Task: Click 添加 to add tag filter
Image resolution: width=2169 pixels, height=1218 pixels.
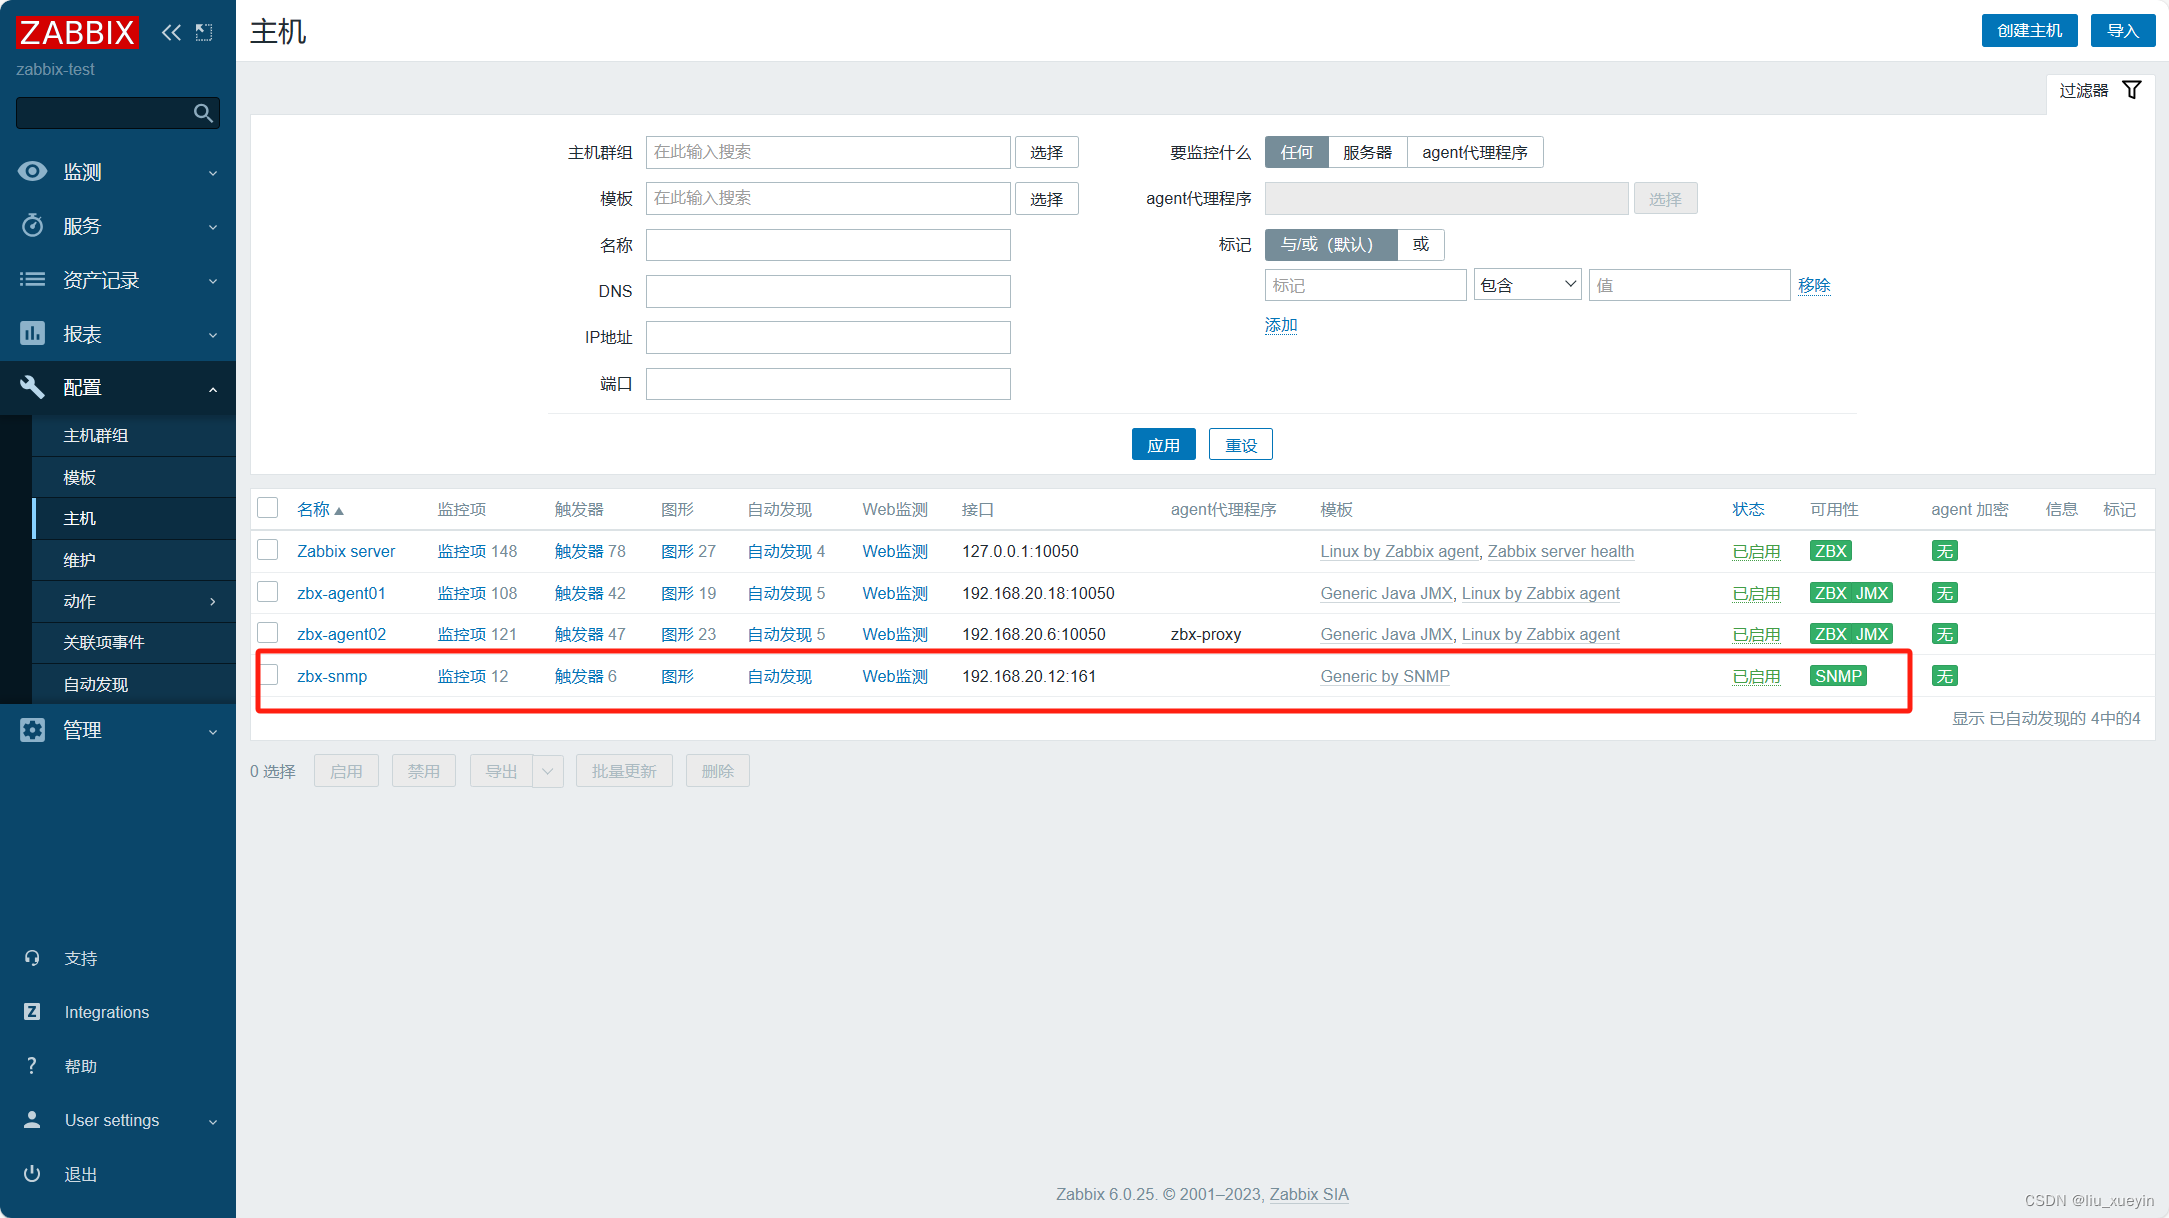Action: click(1281, 325)
